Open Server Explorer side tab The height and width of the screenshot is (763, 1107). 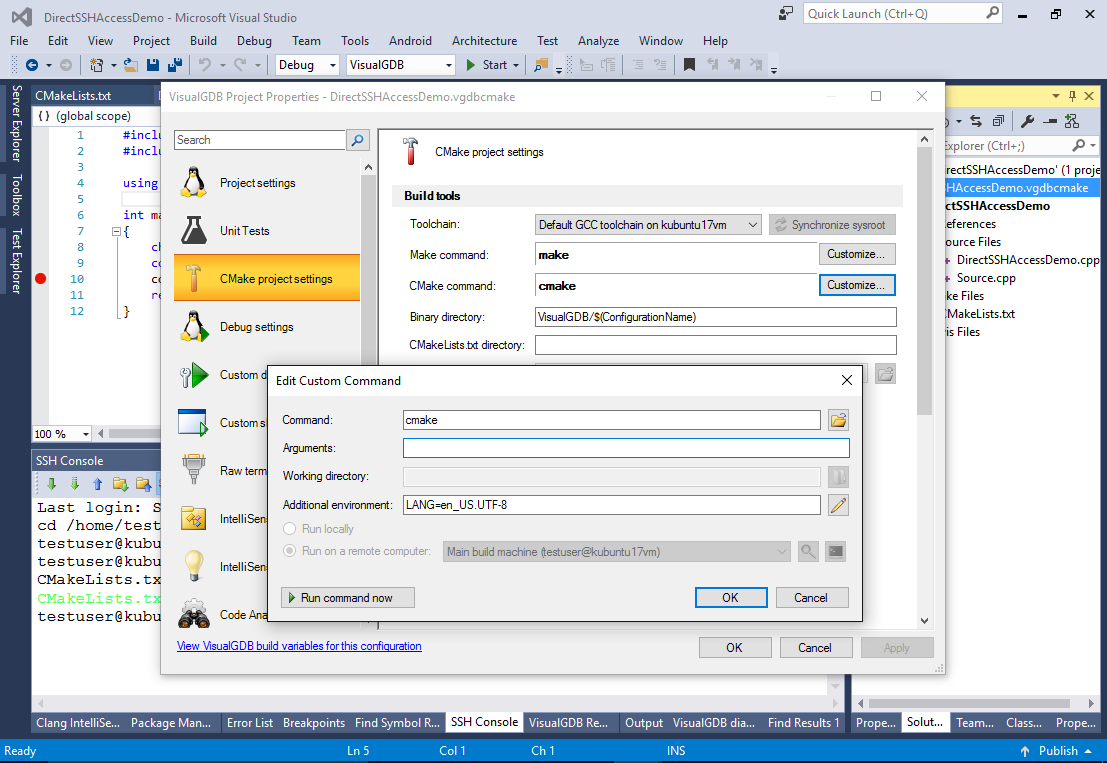pos(16,124)
